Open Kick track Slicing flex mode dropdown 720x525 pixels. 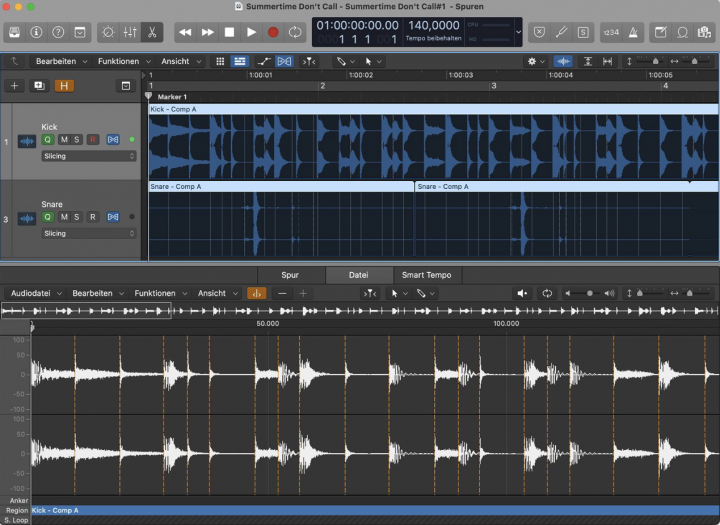(89, 156)
